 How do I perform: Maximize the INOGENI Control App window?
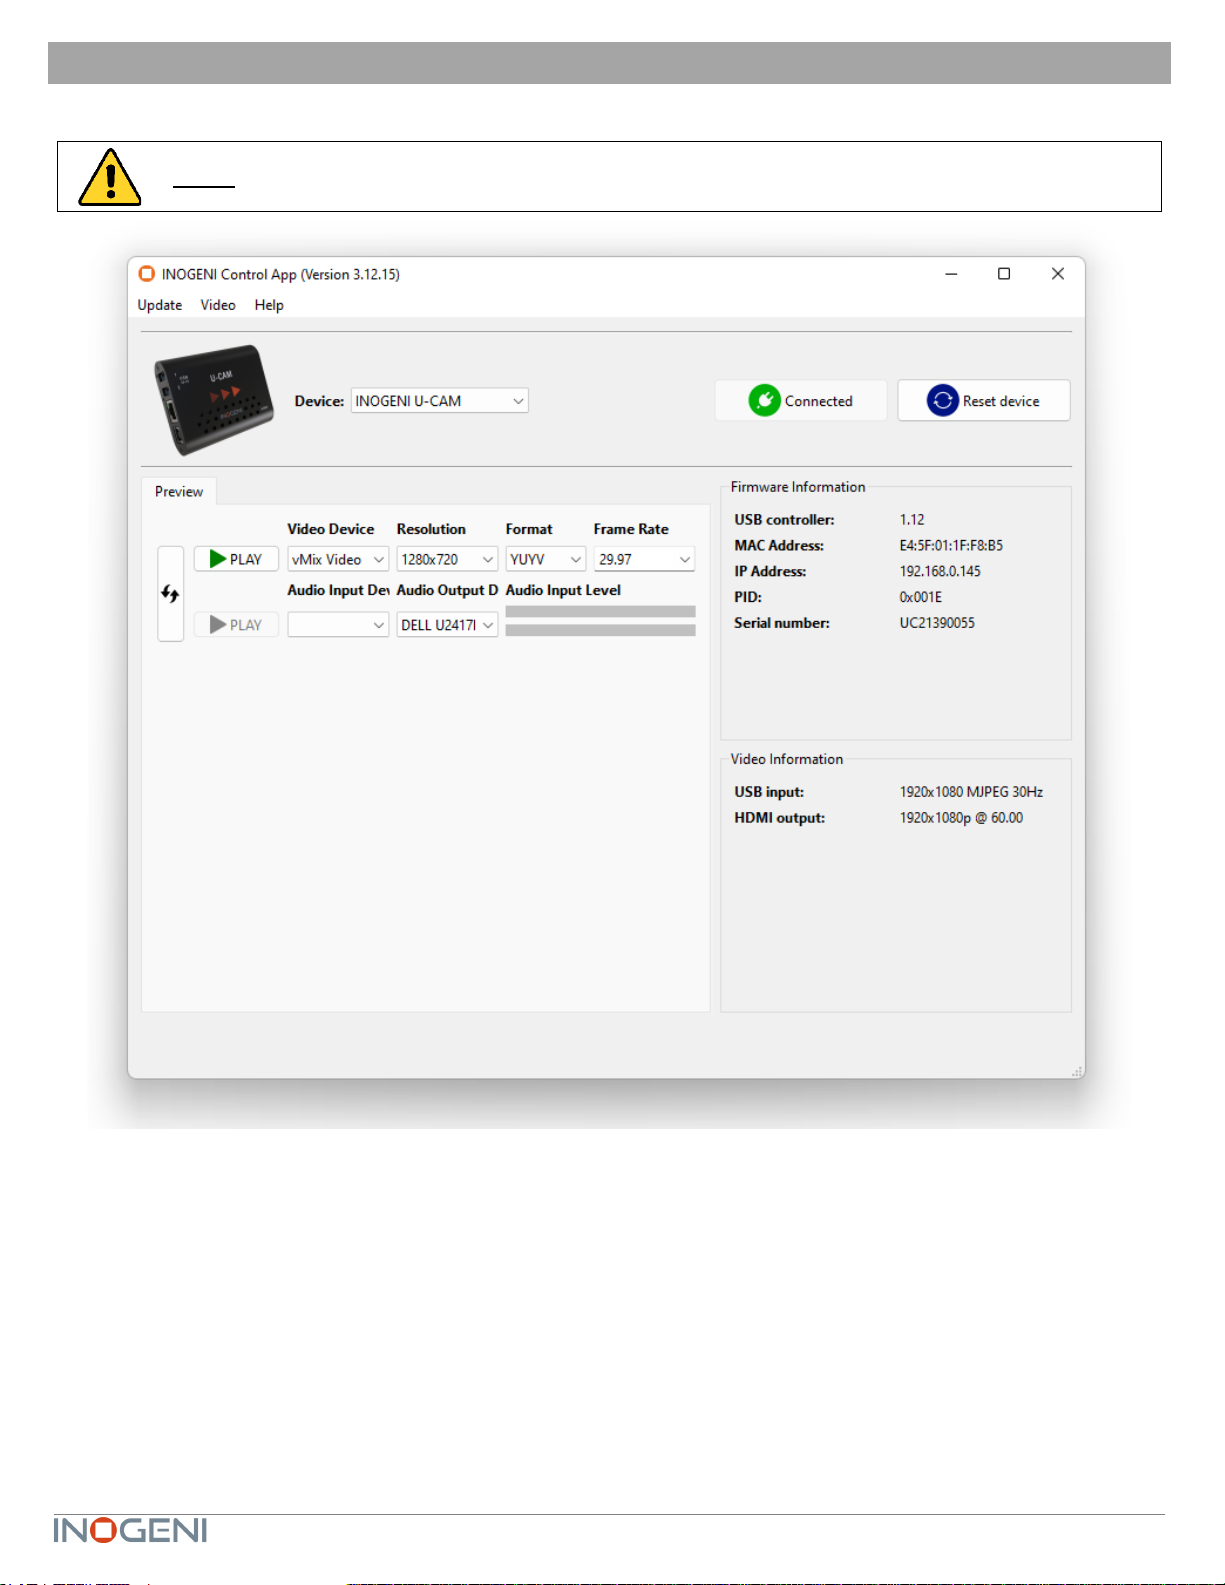pyautogui.click(x=1004, y=274)
